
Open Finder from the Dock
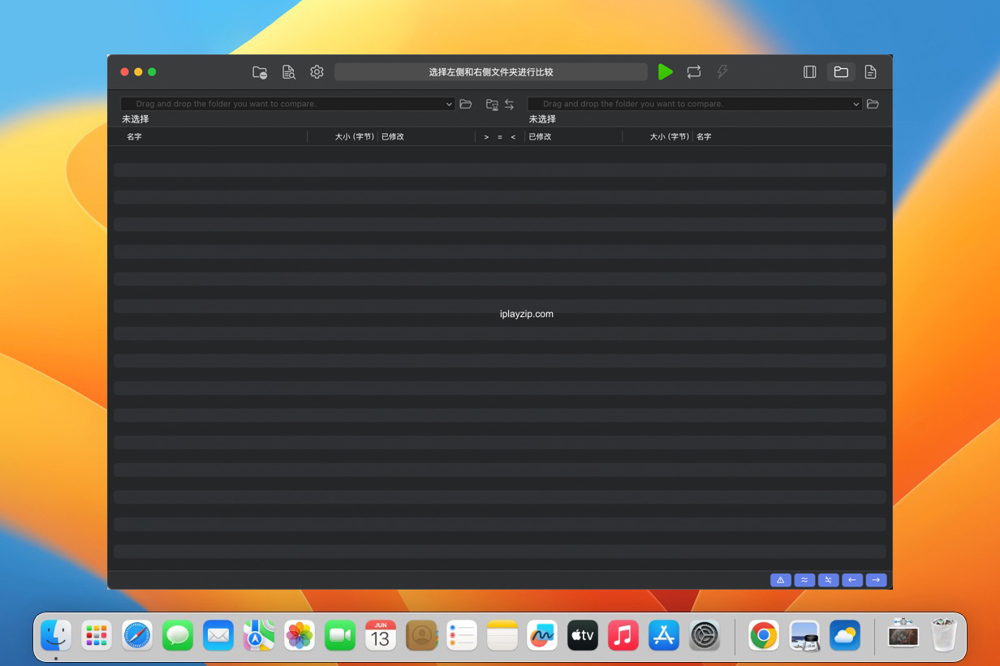point(55,635)
